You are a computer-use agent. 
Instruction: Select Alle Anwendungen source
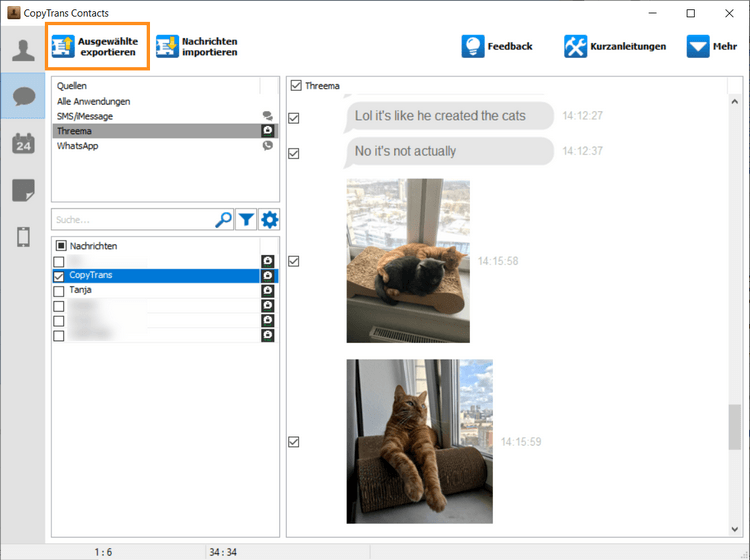pos(165,101)
